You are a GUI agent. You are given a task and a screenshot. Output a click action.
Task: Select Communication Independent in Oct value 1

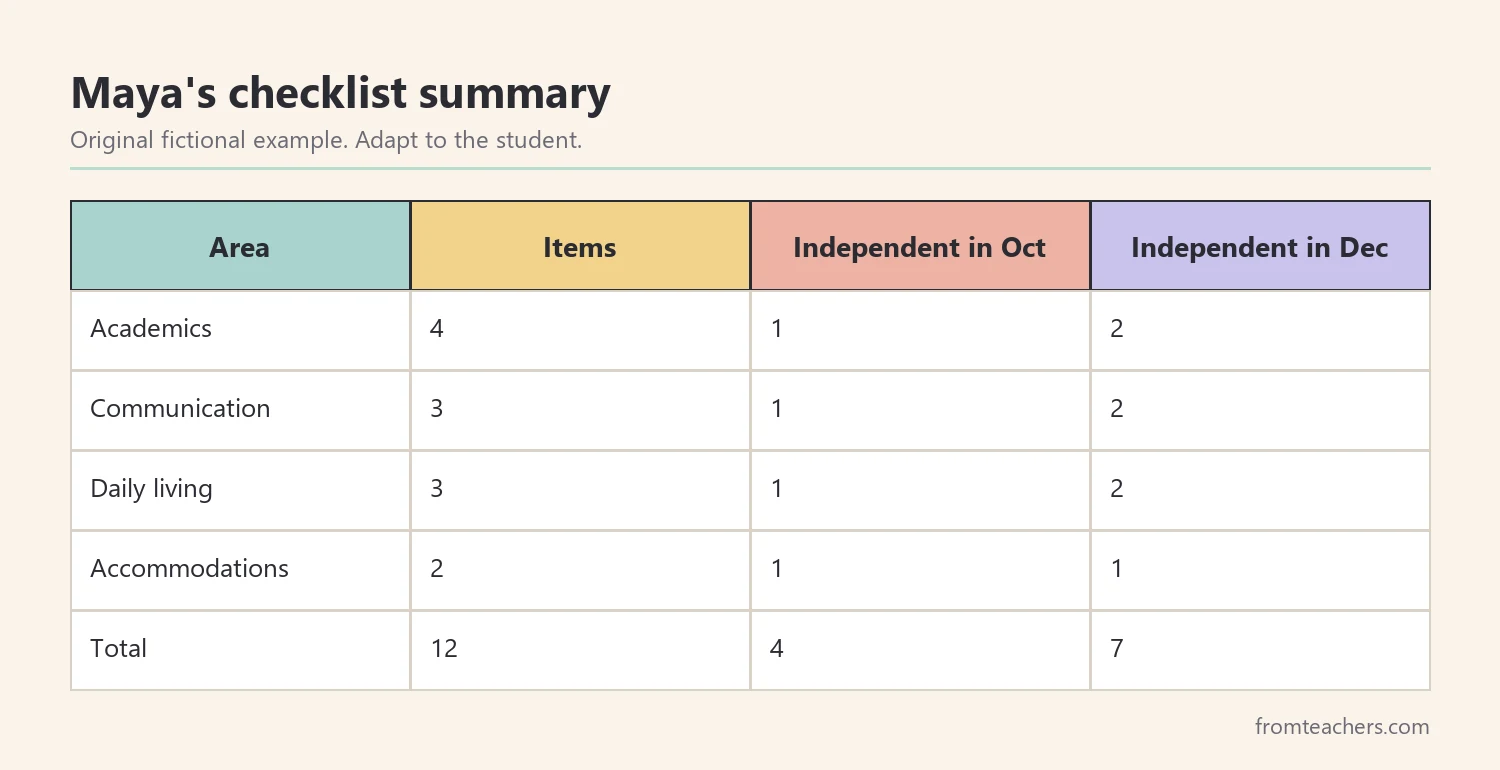coord(777,409)
